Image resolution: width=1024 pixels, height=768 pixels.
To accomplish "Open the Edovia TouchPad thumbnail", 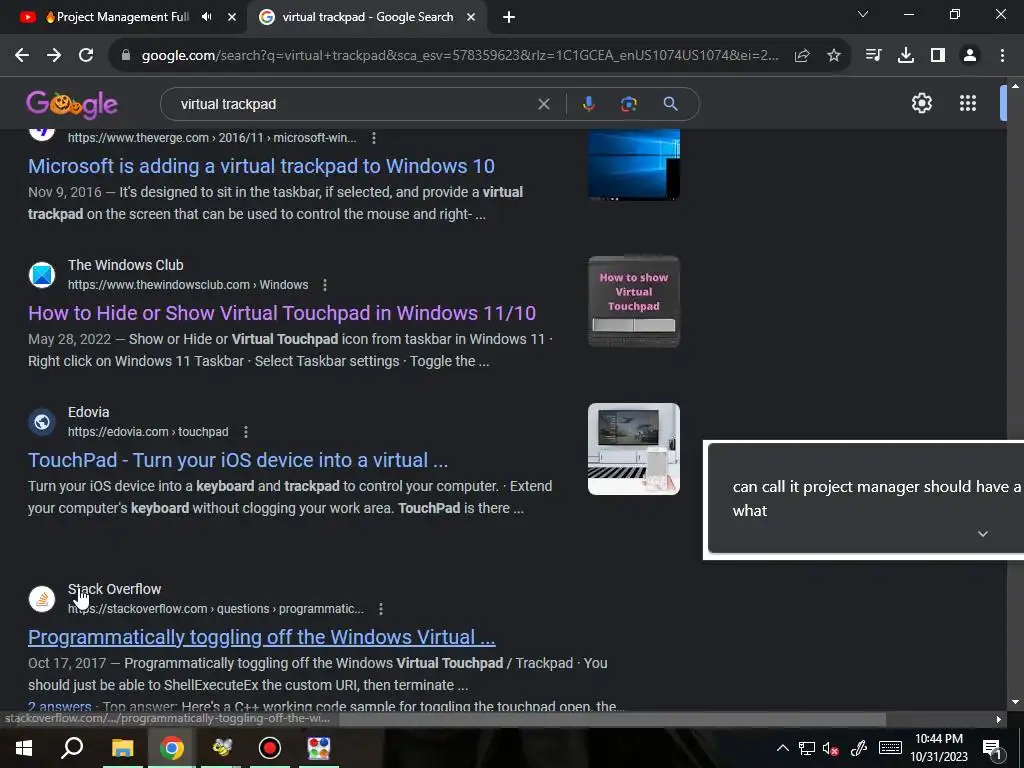I will pos(633,449).
